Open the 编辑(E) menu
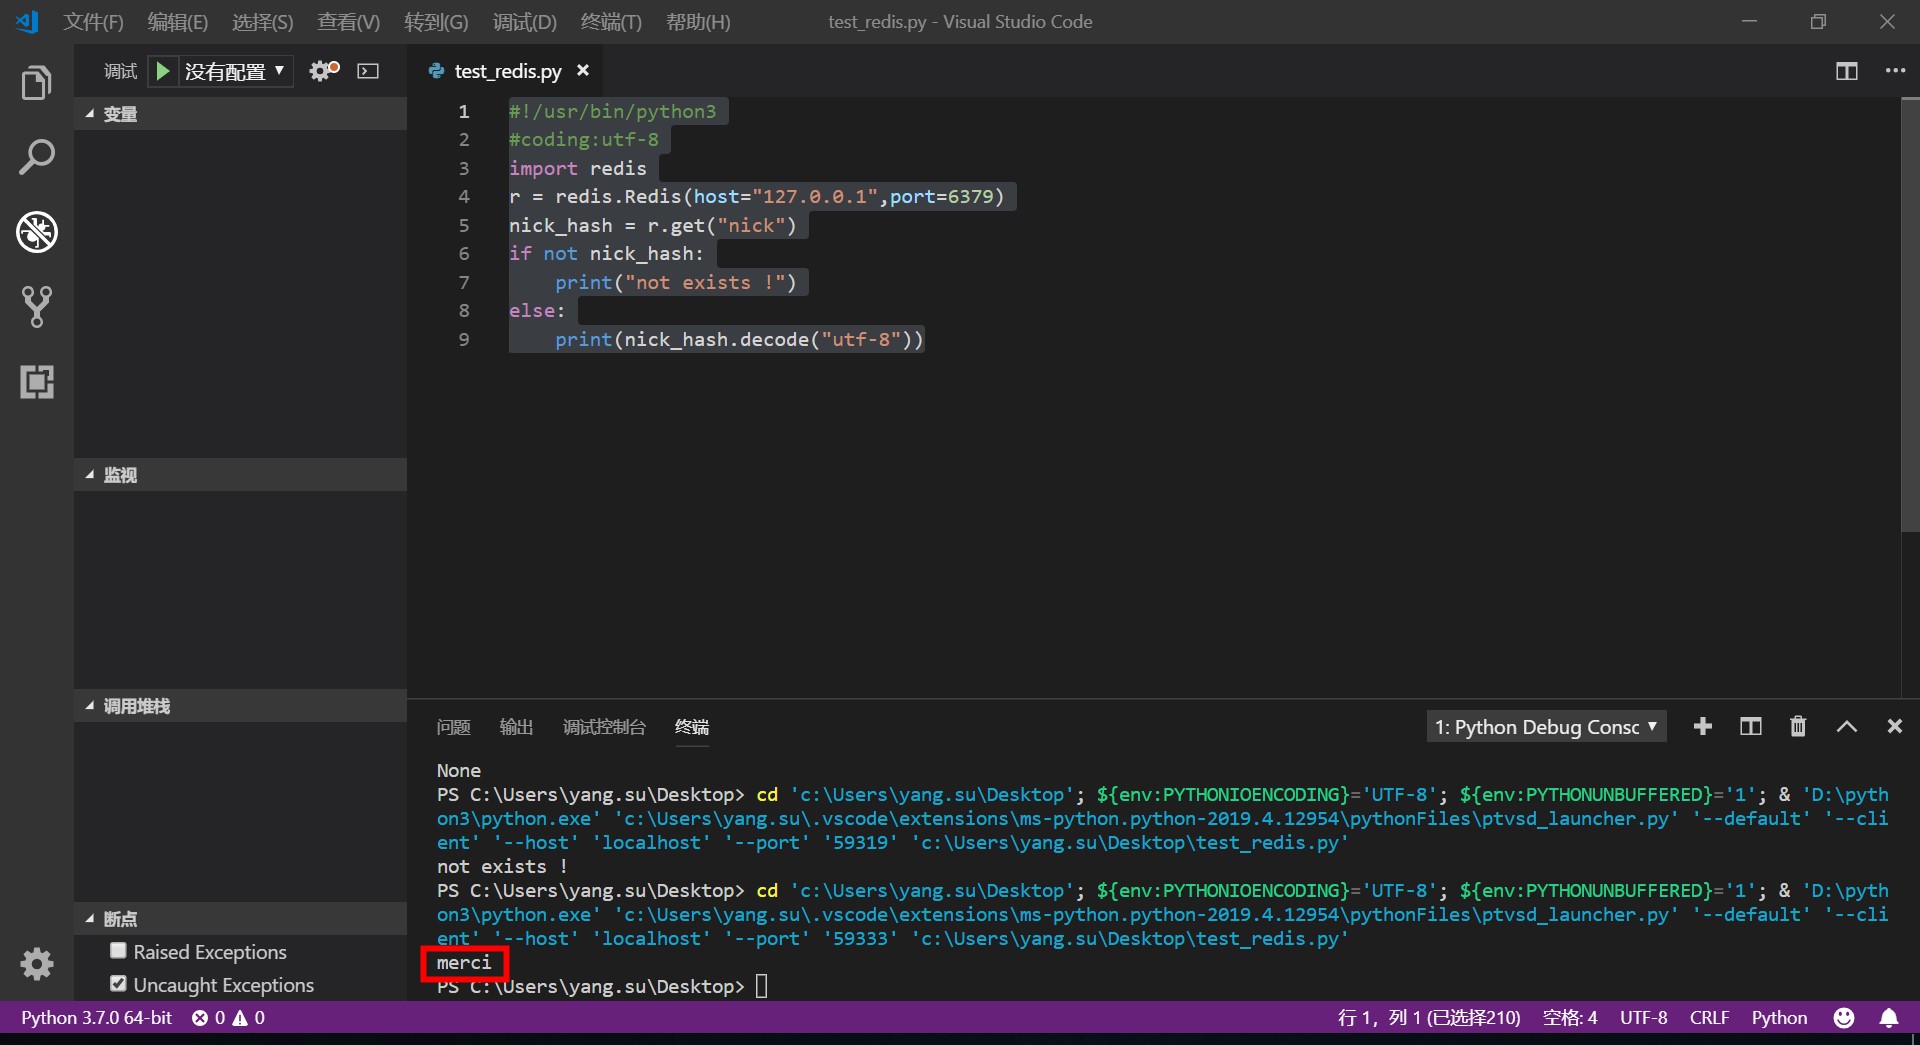This screenshot has height=1045, width=1920. click(177, 21)
